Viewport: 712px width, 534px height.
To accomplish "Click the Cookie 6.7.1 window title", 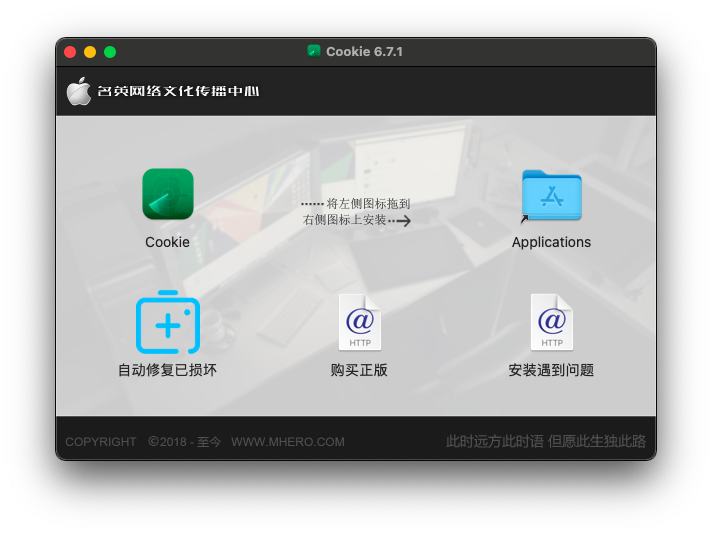I will pos(364,52).
